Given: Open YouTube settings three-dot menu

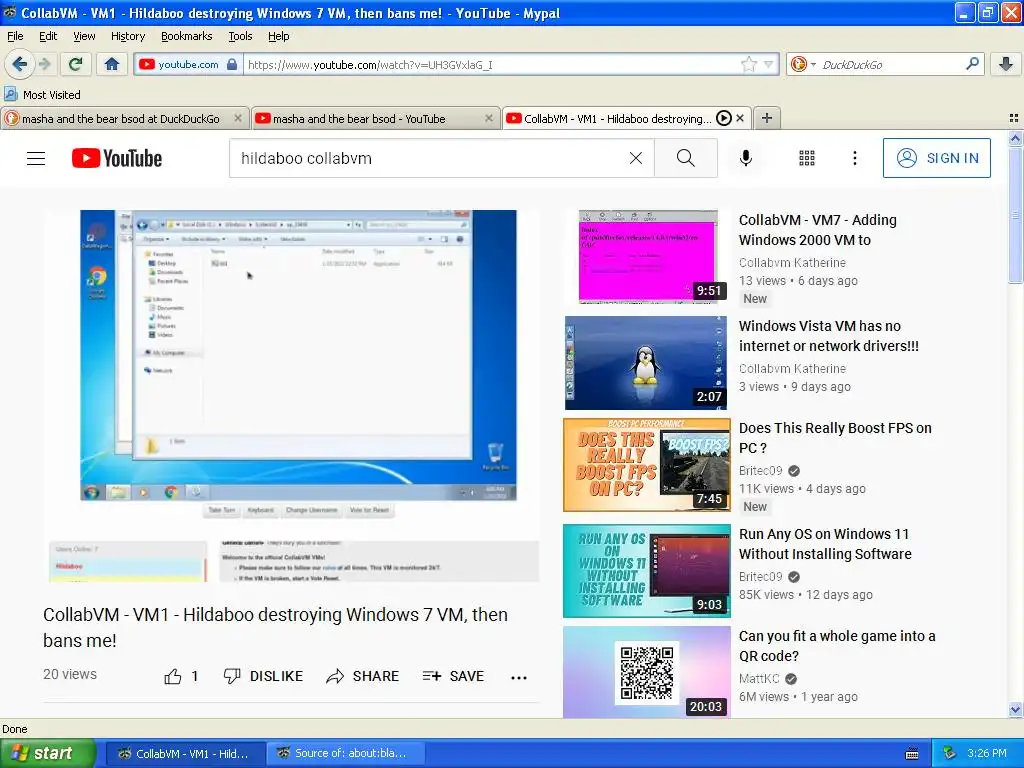Looking at the screenshot, I should tap(855, 158).
